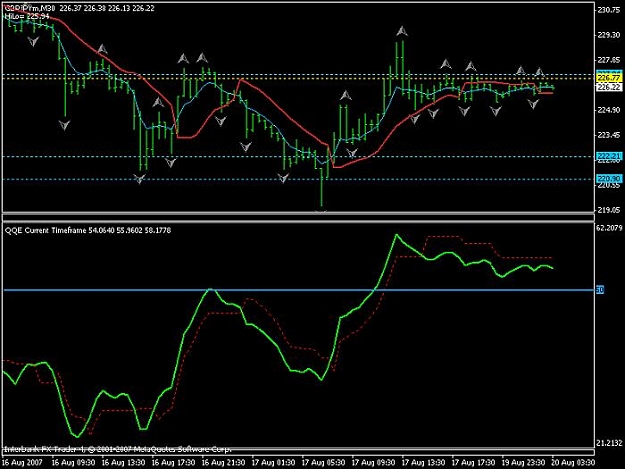Image resolution: width=625 pixels, height=469 pixels.
Task: Click the peak of the green QQE line
Action: pos(396,235)
